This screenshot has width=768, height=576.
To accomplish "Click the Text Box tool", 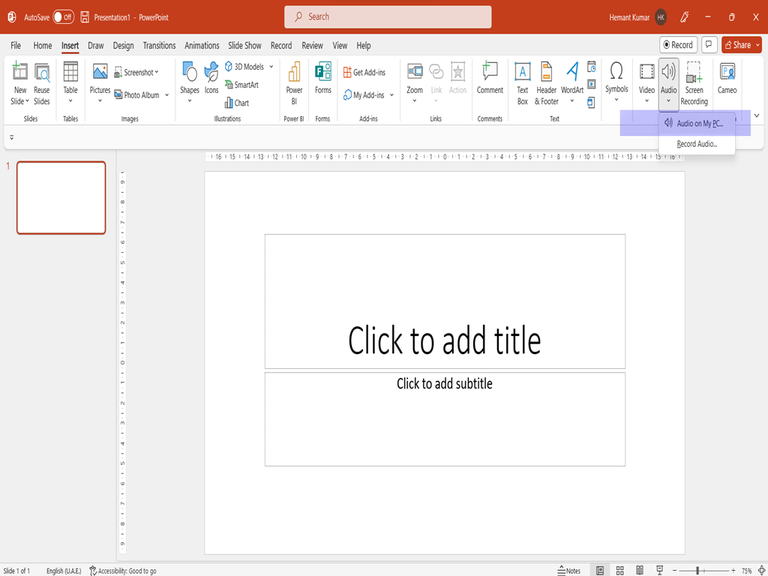I will [522, 80].
